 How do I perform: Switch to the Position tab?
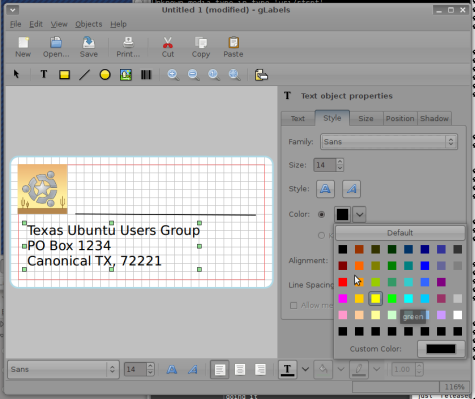pyautogui.click(x=400, y=119)
